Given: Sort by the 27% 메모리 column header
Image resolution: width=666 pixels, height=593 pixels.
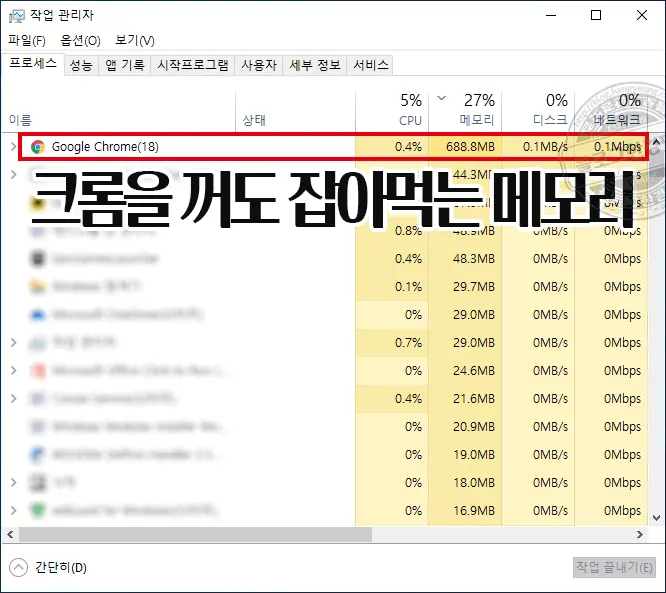Looking at the screenshot, I should point(465,111).
